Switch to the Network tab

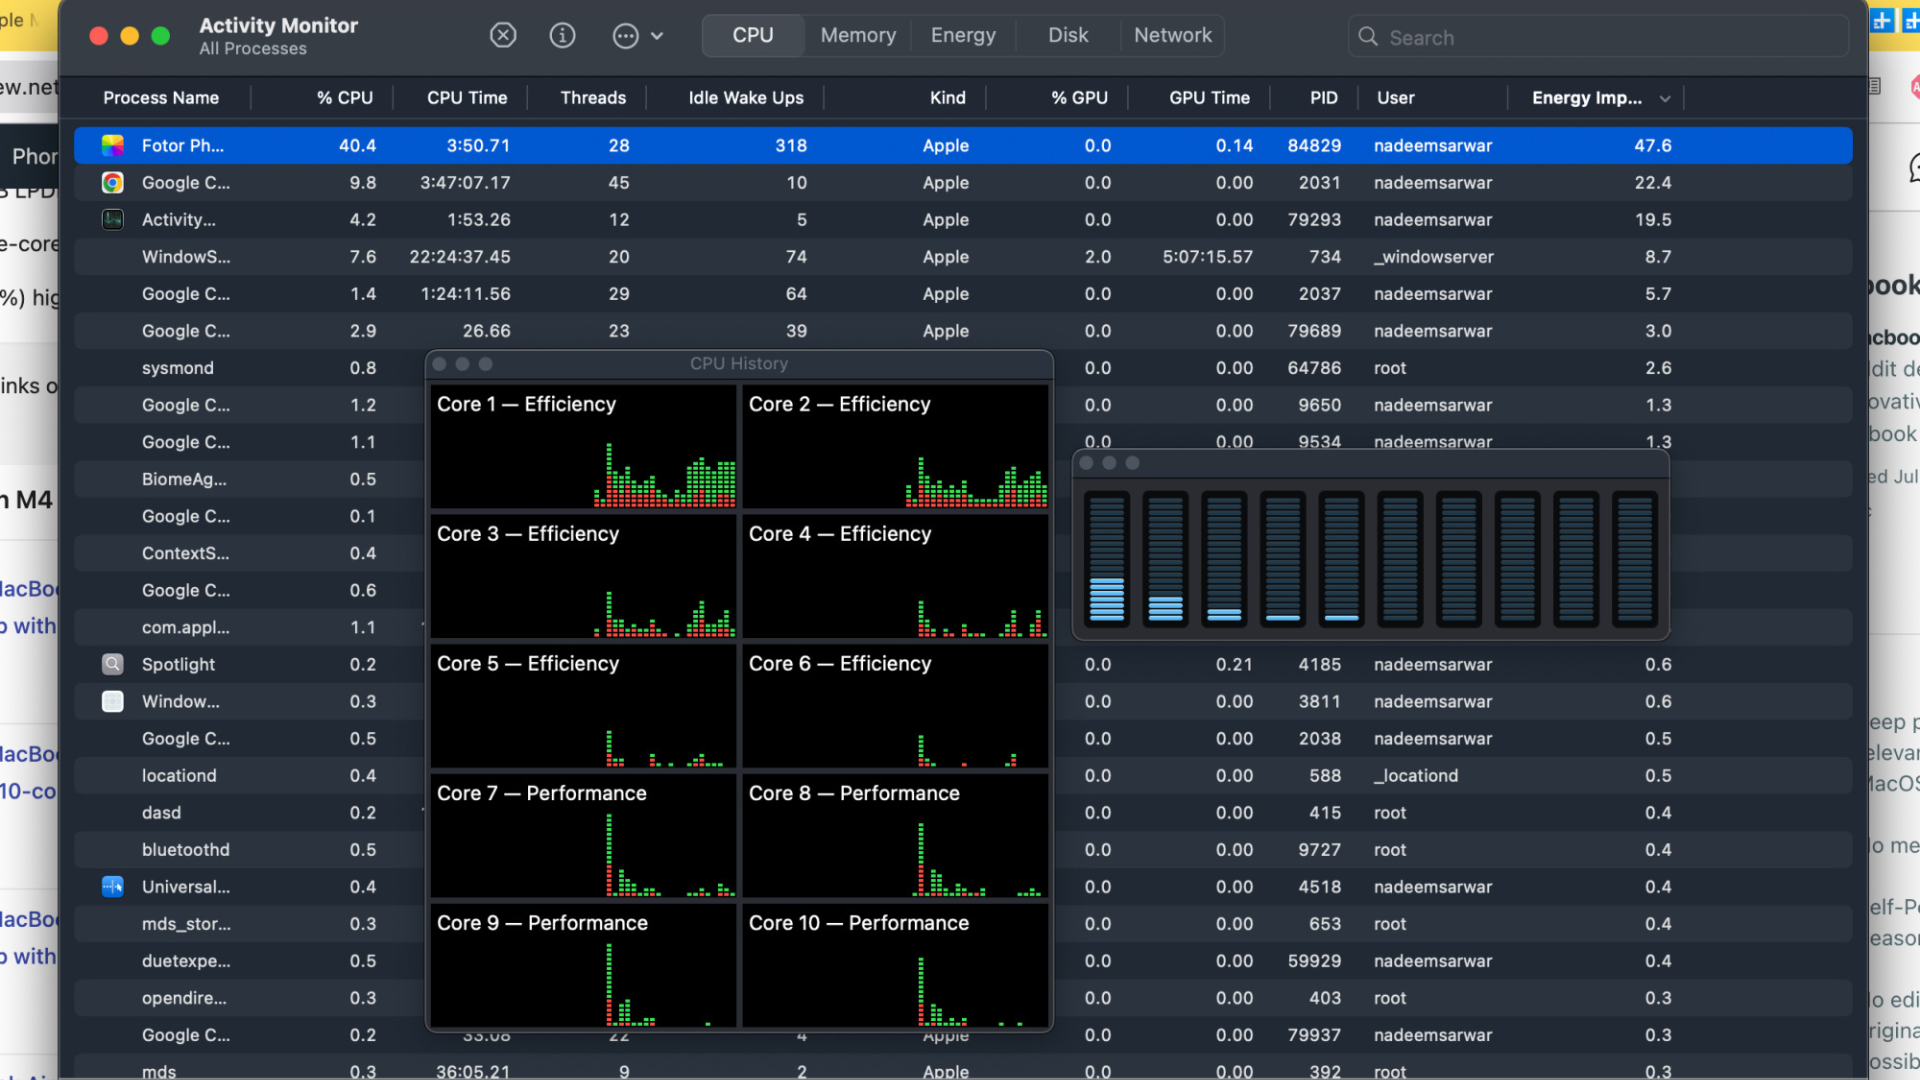tap(1172, 35)
